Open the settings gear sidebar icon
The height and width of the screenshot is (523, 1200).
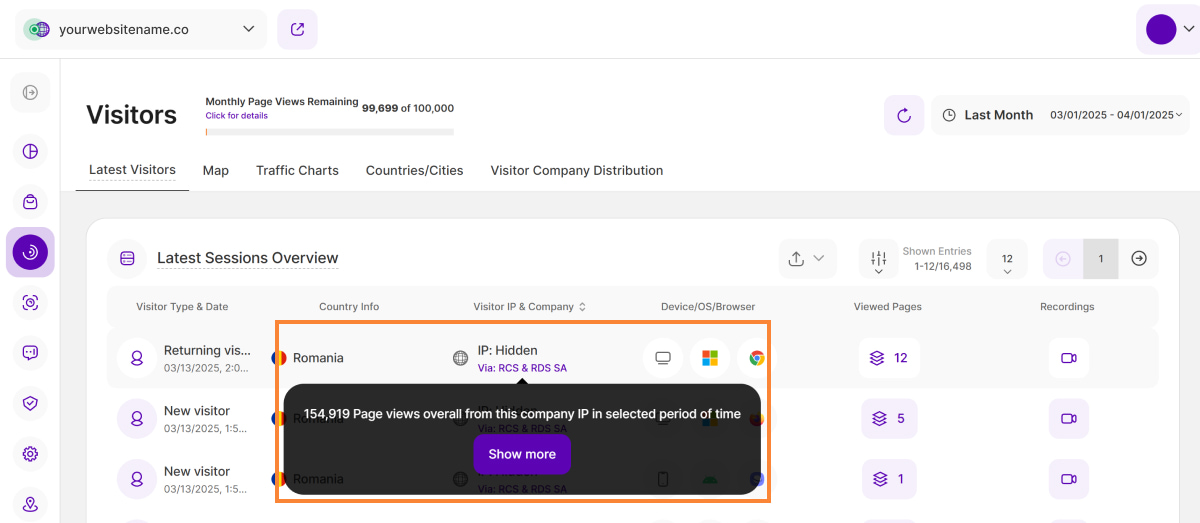(x=30, y=454)
